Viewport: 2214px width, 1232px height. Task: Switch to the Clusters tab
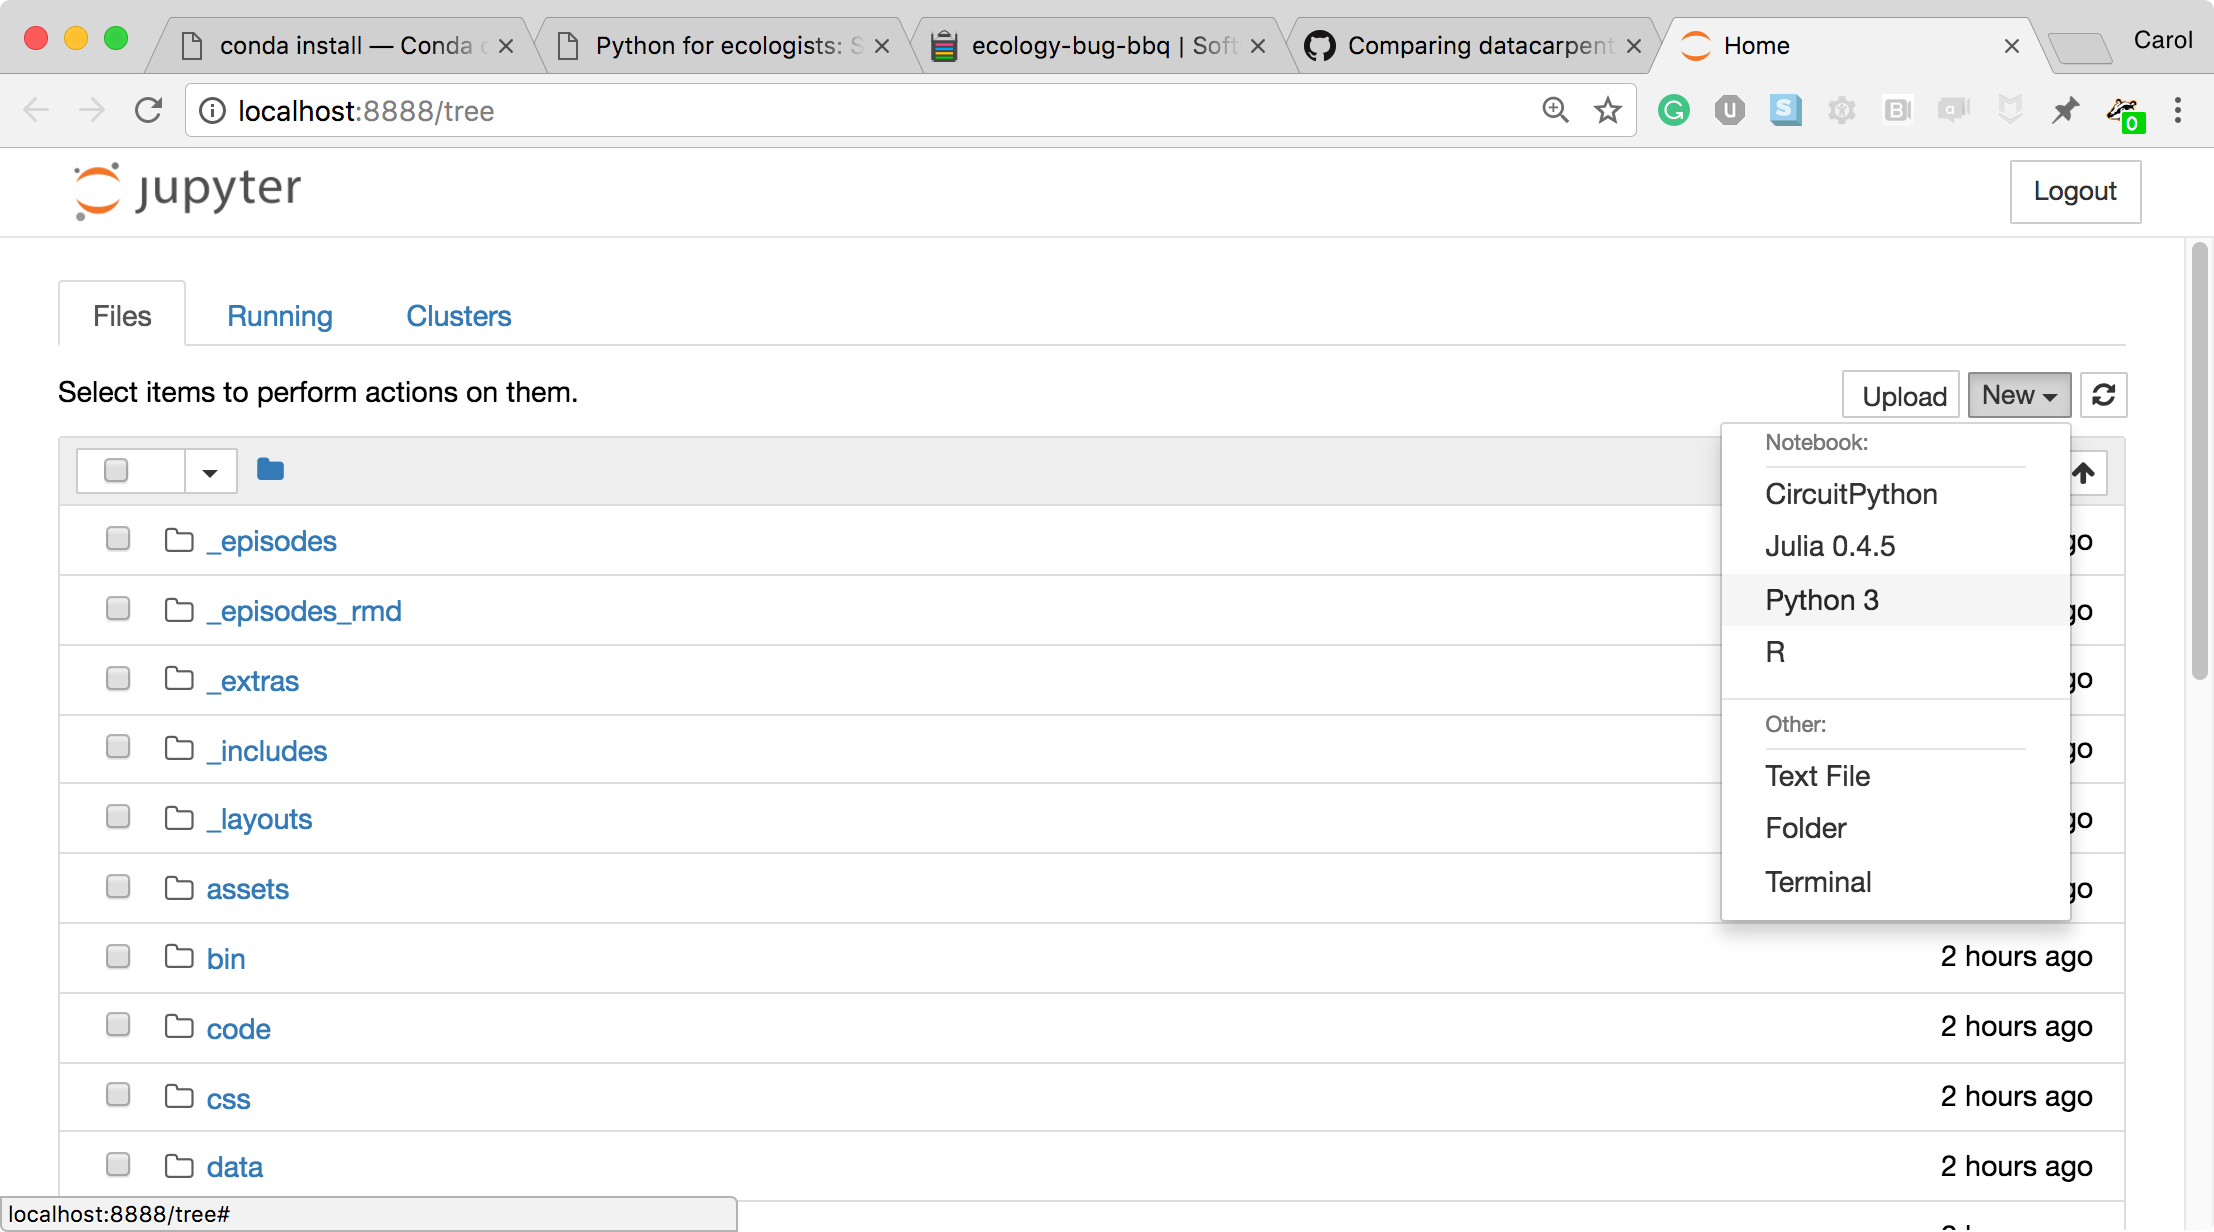pyautogui.click(x=458, y=314)
